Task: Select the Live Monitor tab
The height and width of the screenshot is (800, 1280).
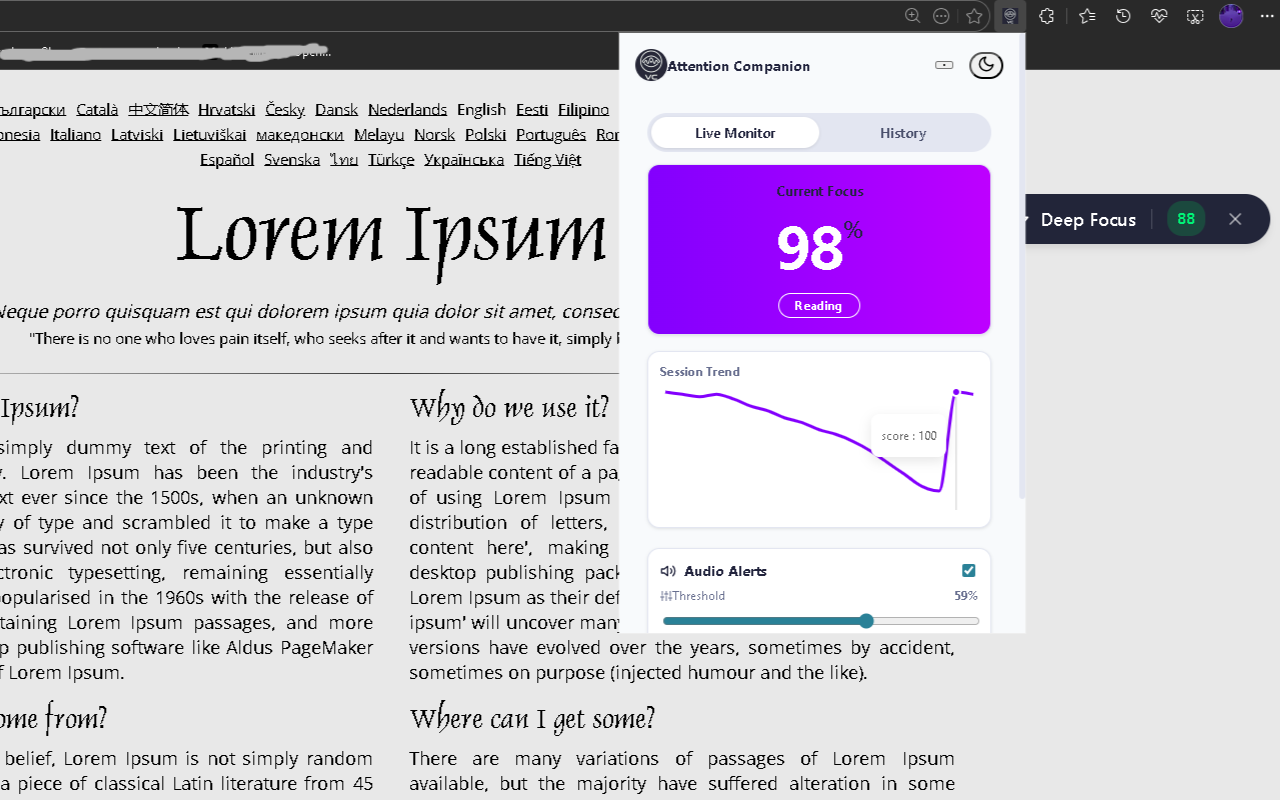Action: pyautogui.click(x=734, y=132)
